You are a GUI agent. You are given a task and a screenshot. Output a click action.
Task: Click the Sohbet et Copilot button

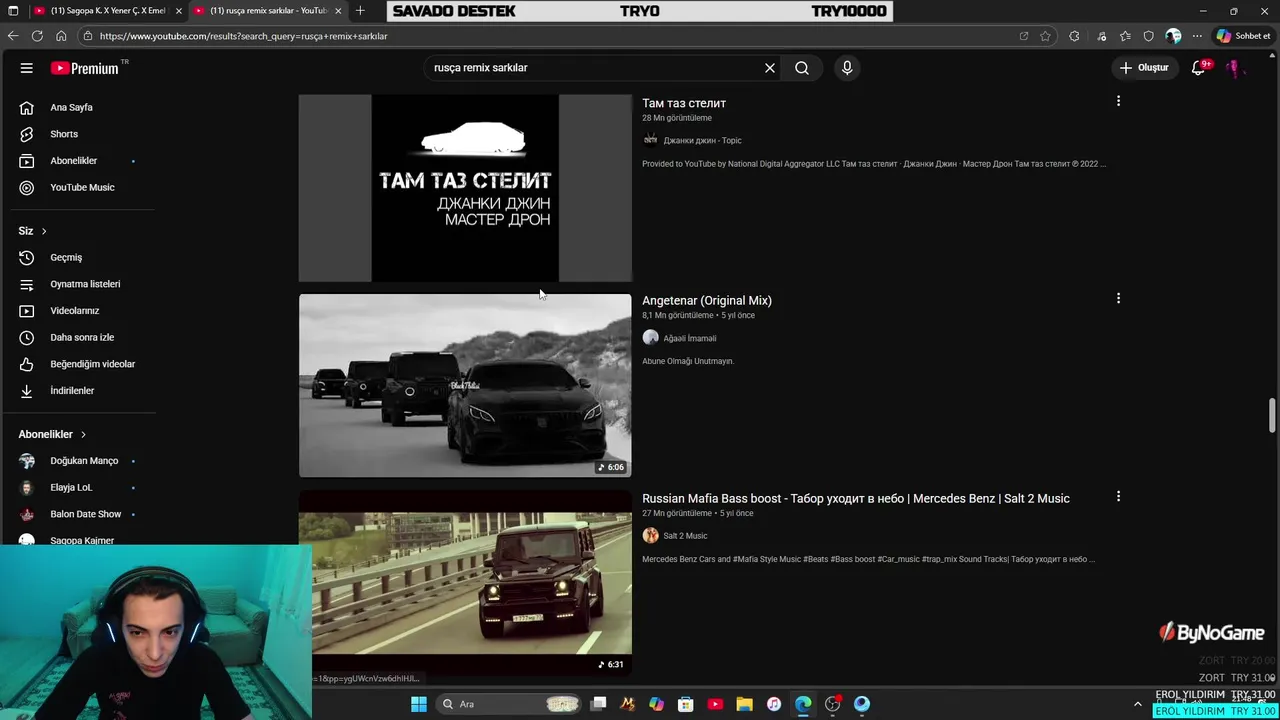(1243, 36)
